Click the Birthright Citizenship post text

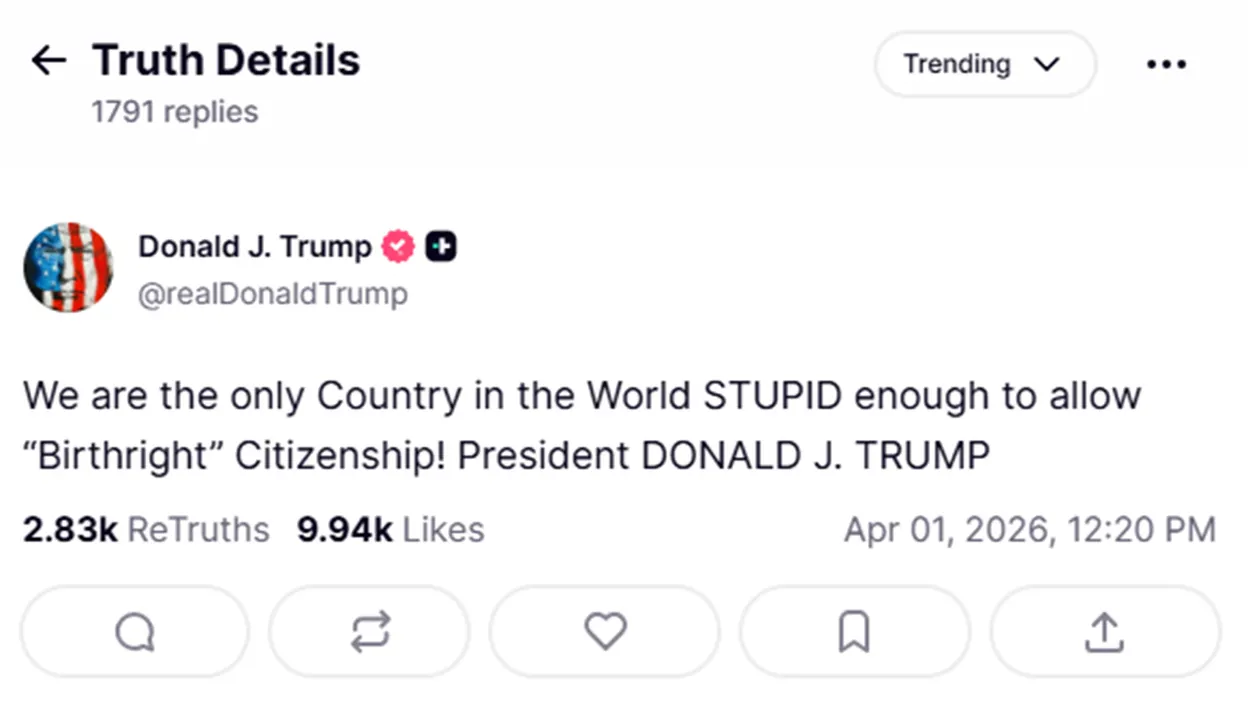[x=580, y=425]
